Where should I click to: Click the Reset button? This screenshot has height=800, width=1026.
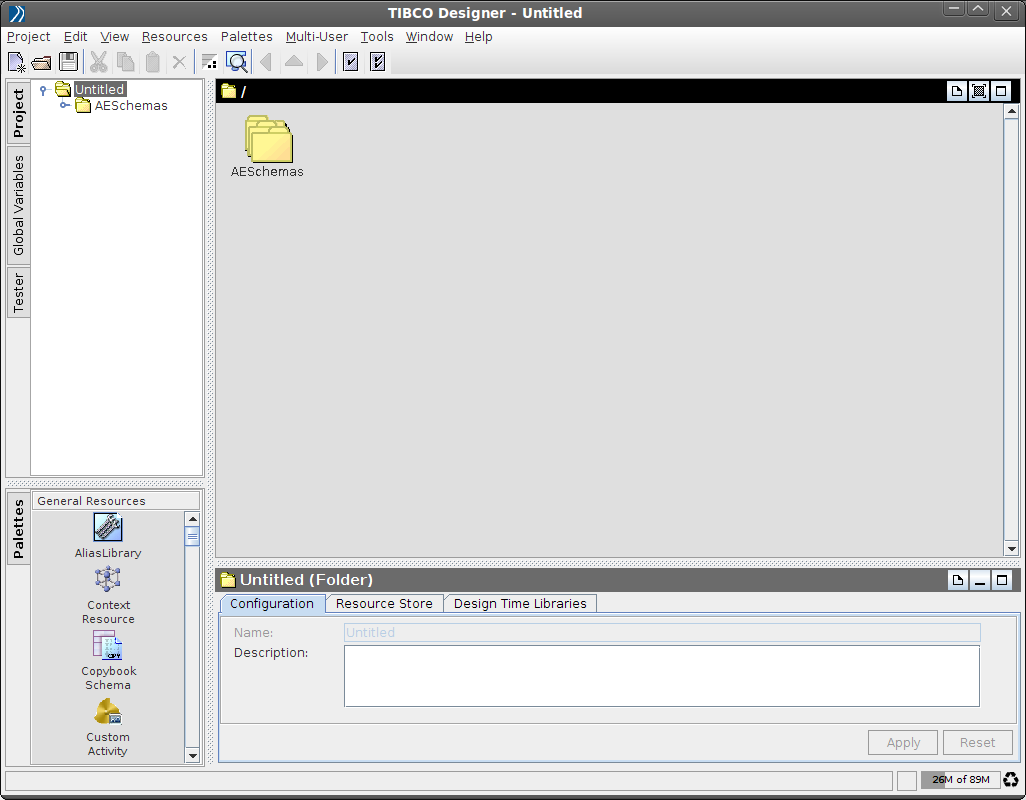977,742
